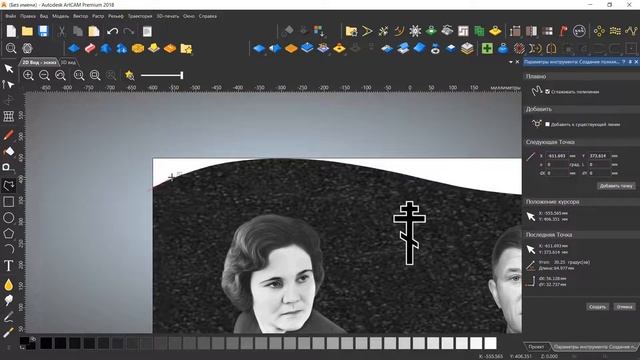Click the bitmap contrast slider handle
The image size is (640, 360).
(182, 75)
